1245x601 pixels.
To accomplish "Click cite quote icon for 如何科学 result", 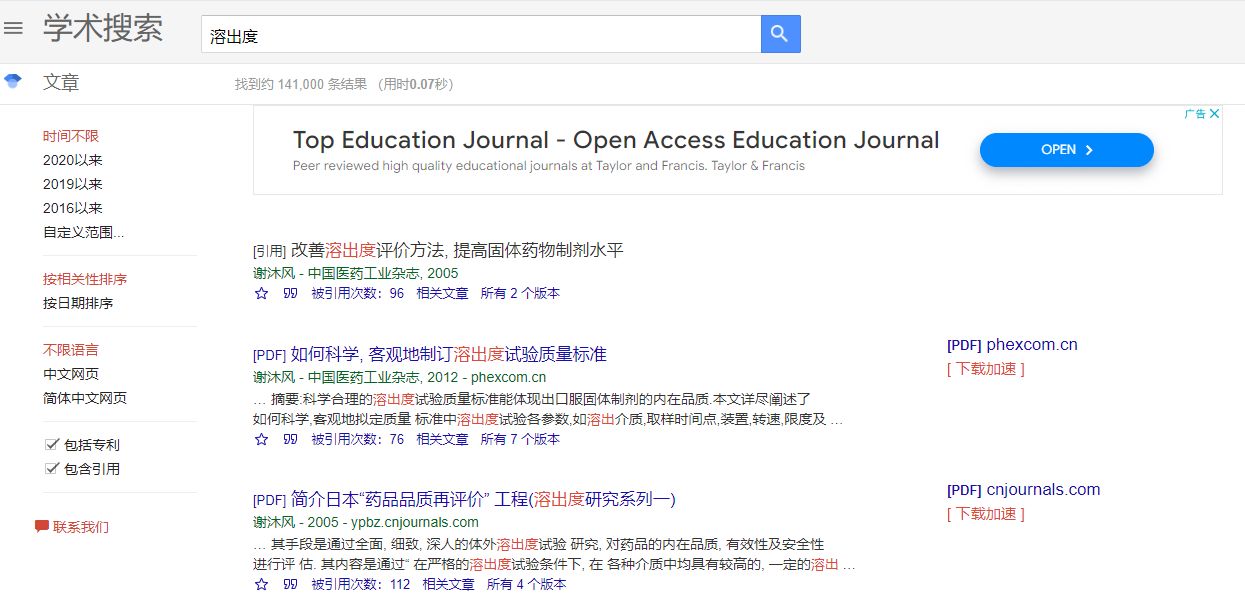I will 290,439.
